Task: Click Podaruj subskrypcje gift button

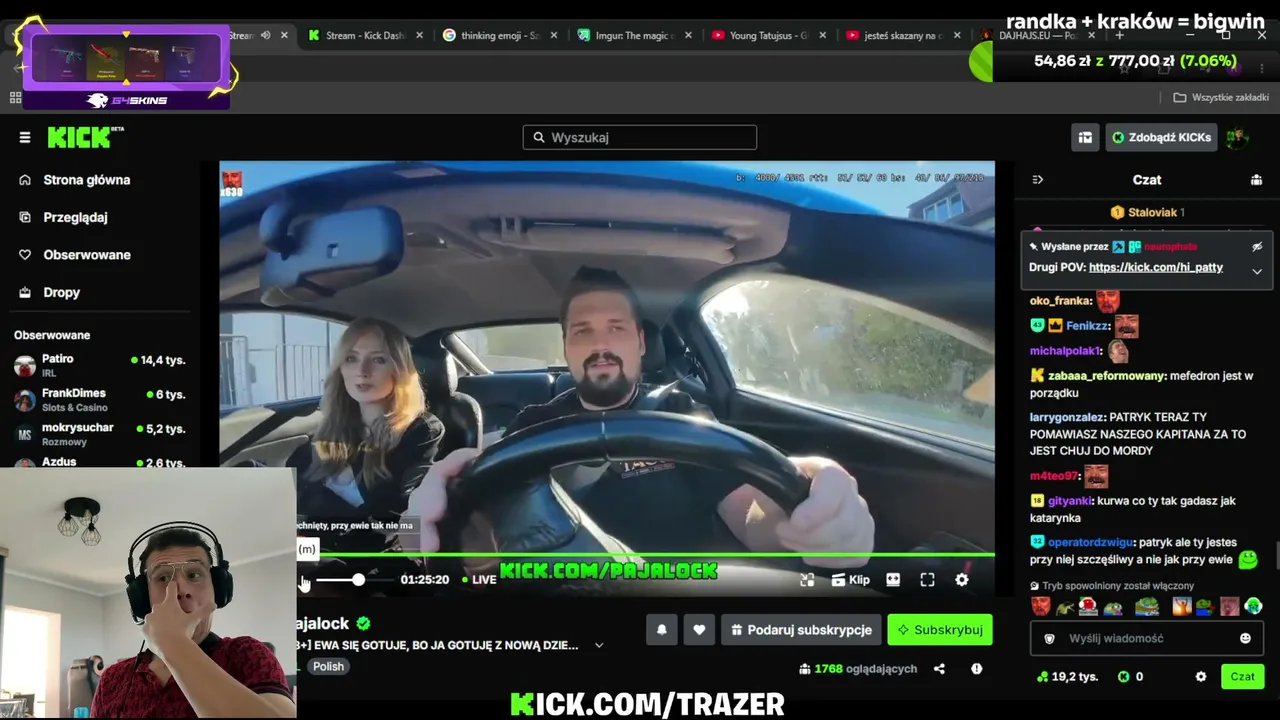Action: tap(801, 630)
